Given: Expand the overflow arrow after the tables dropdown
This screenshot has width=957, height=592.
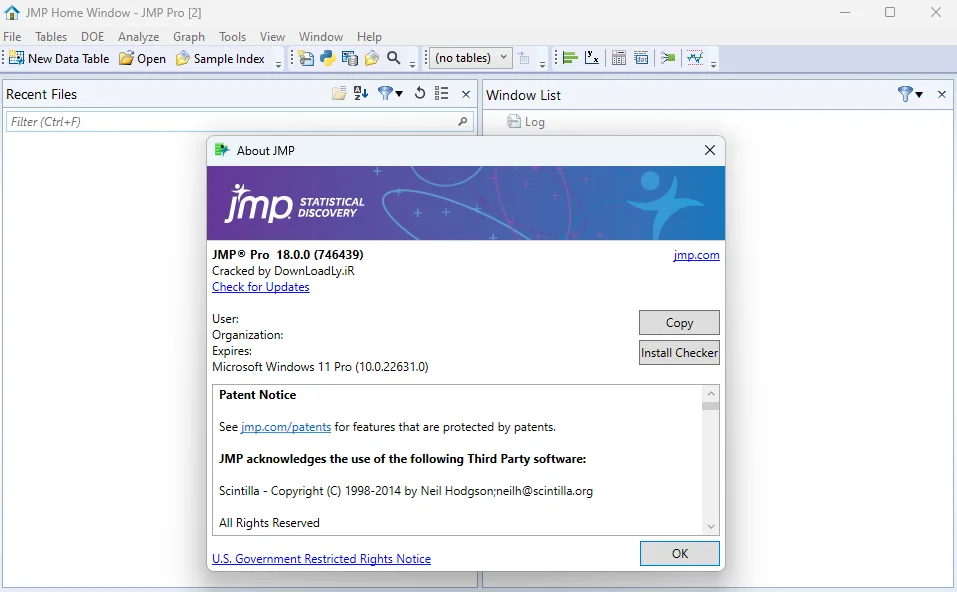Looking at the screenshot, I should 542,63.
